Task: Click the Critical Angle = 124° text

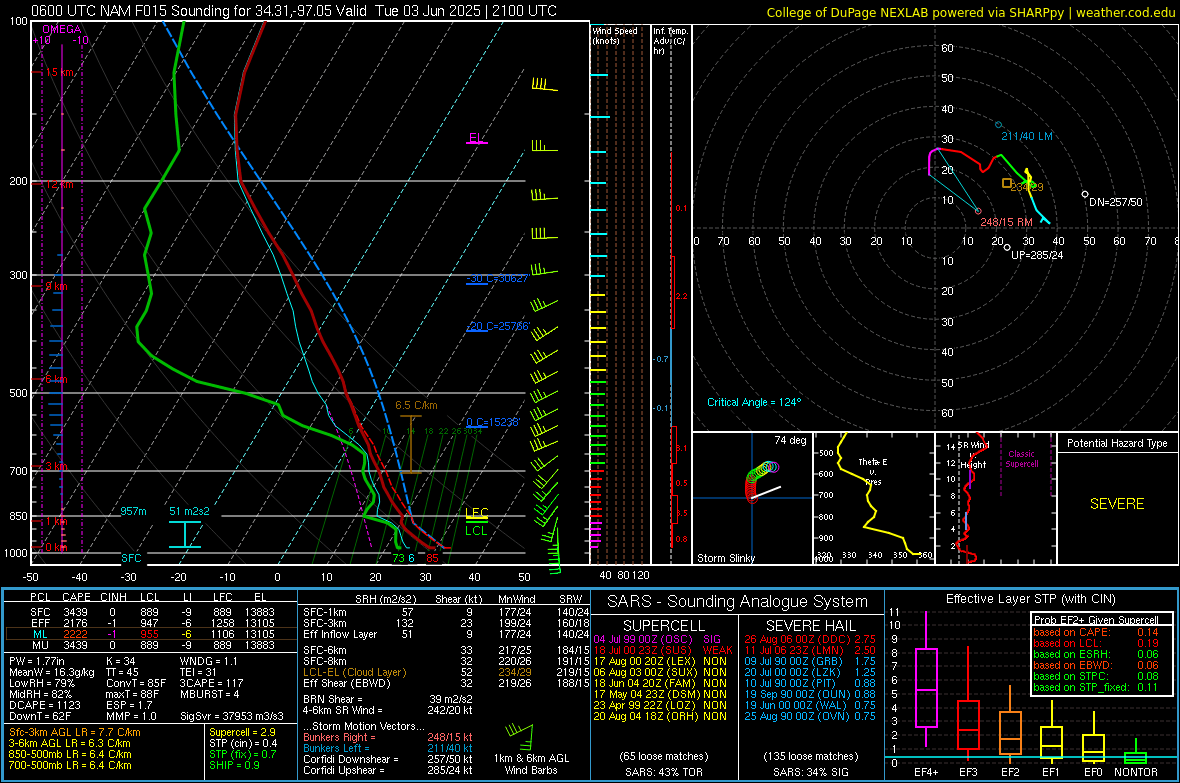Action: 754,402
